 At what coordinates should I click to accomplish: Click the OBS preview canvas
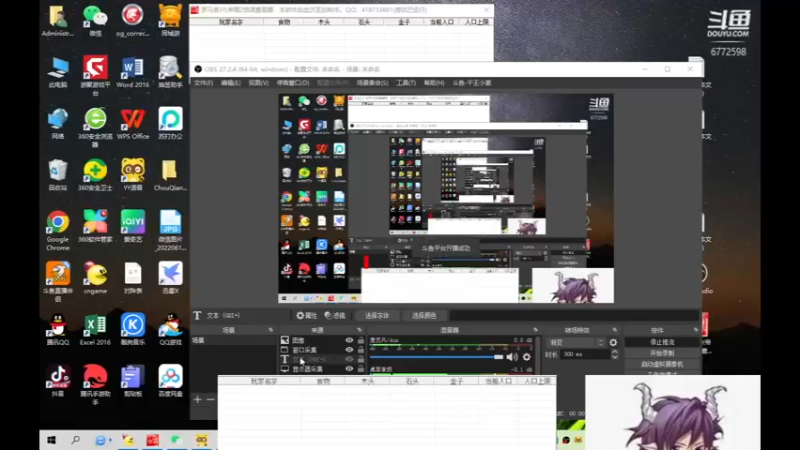446,198
